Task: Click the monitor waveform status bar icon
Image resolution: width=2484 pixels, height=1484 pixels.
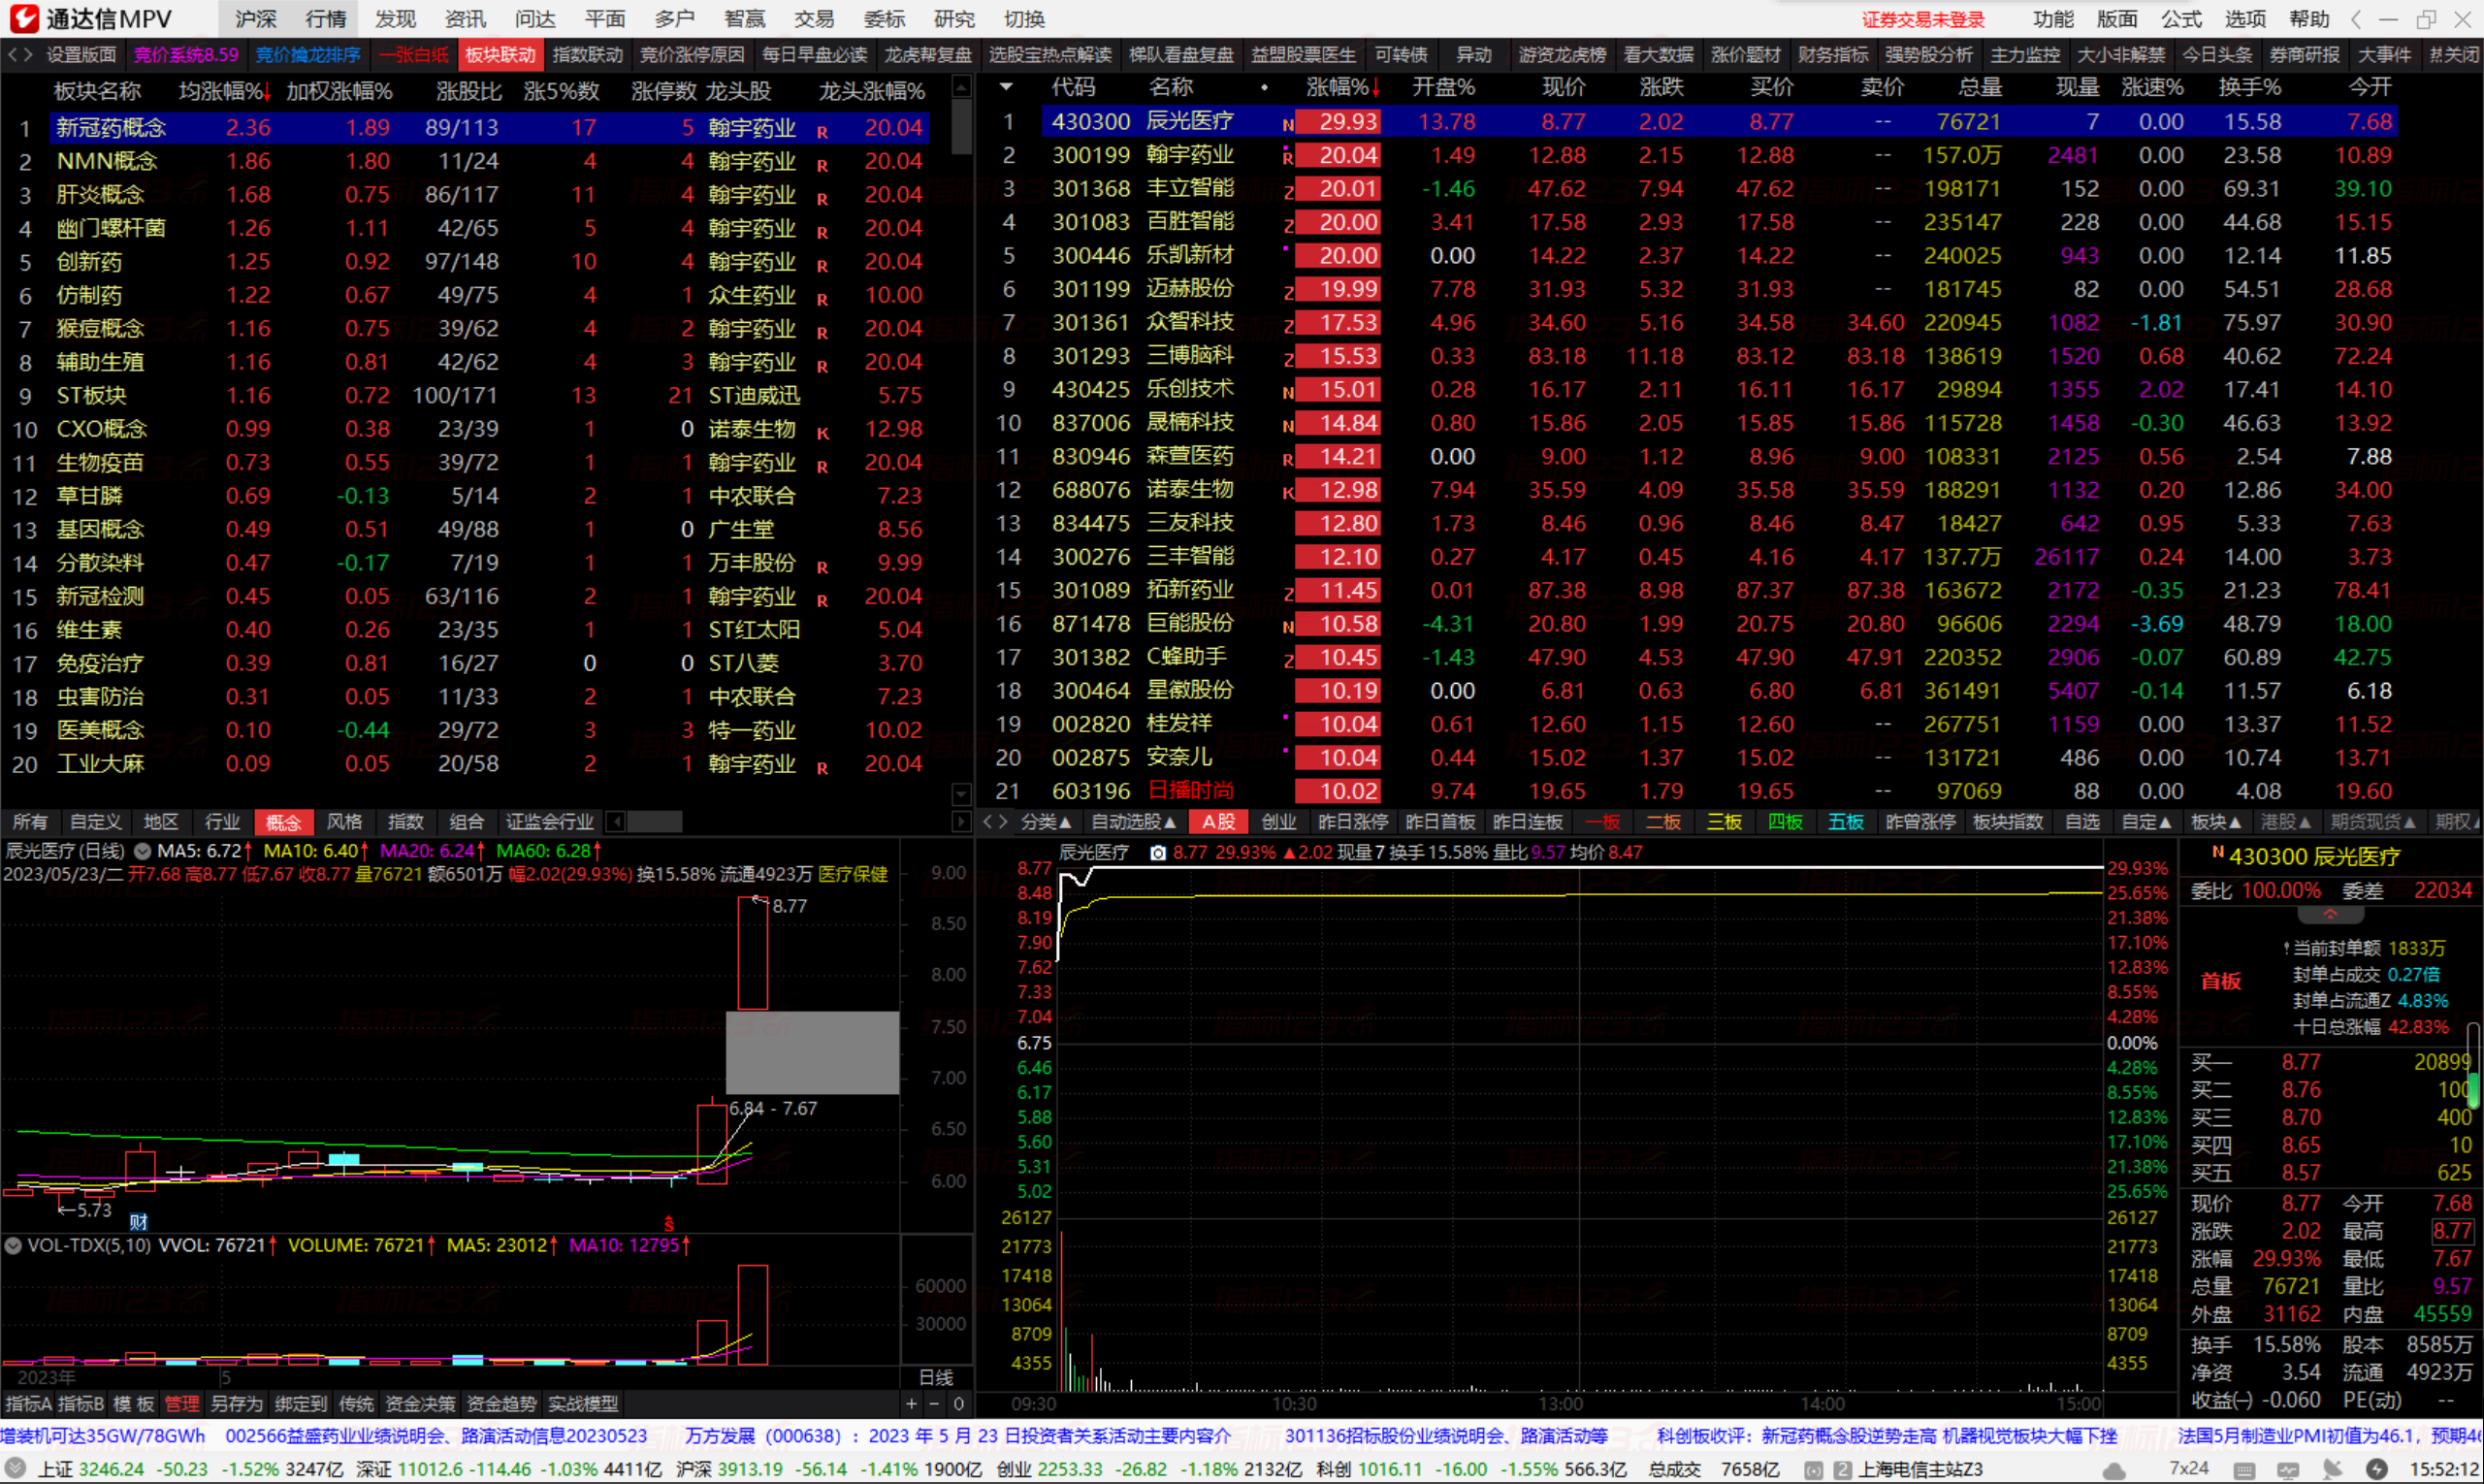Action: point(2288,1470)
